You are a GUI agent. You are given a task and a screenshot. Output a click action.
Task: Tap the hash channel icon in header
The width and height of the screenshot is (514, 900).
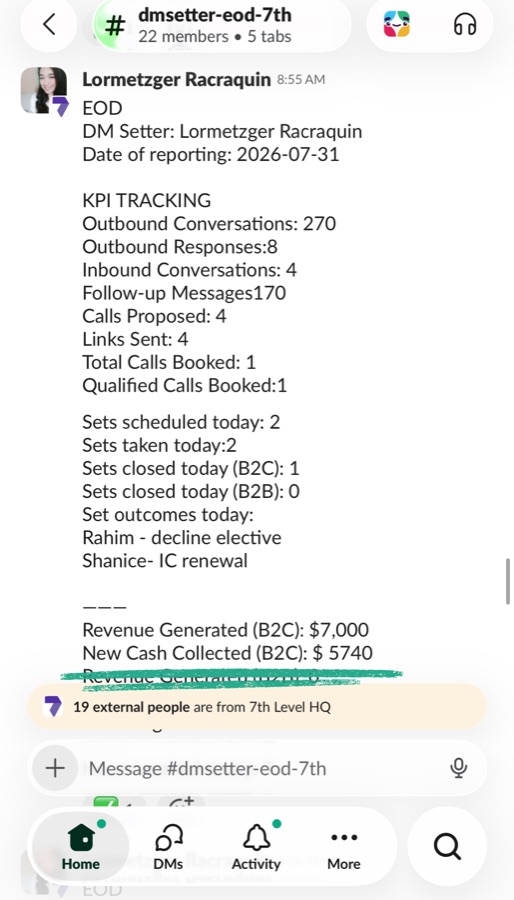115,26
